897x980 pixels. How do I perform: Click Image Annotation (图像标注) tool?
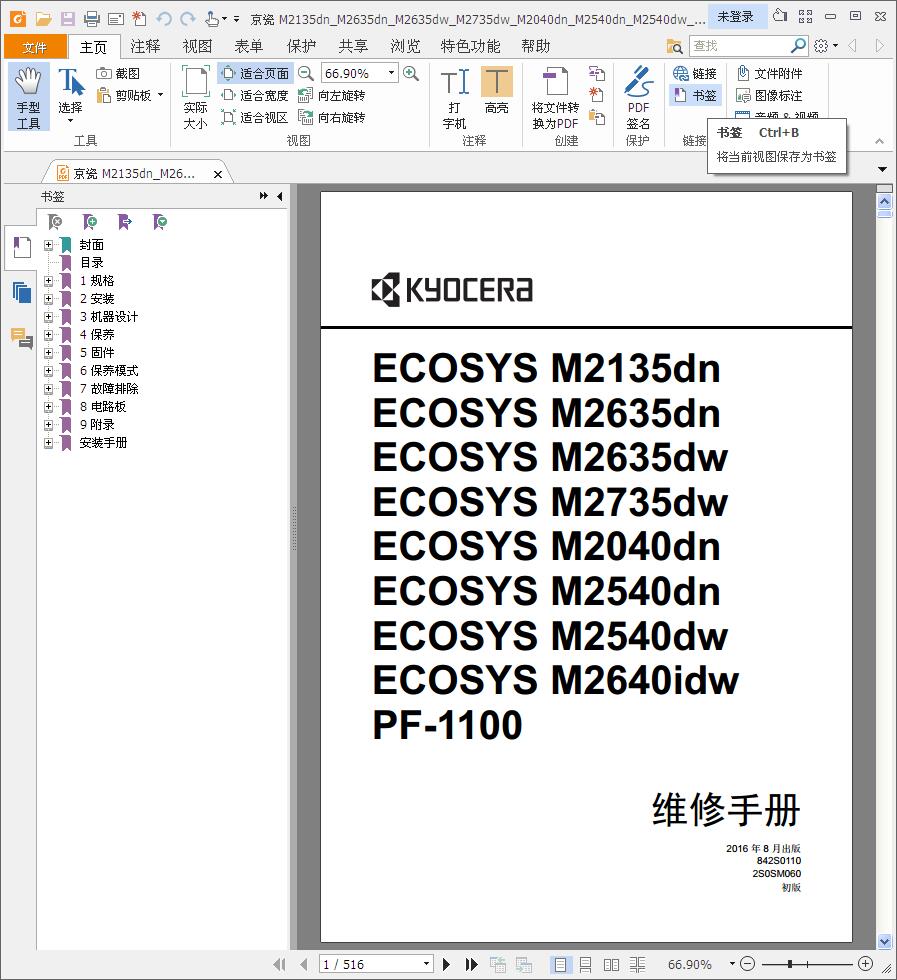click(x=769, y=95)
